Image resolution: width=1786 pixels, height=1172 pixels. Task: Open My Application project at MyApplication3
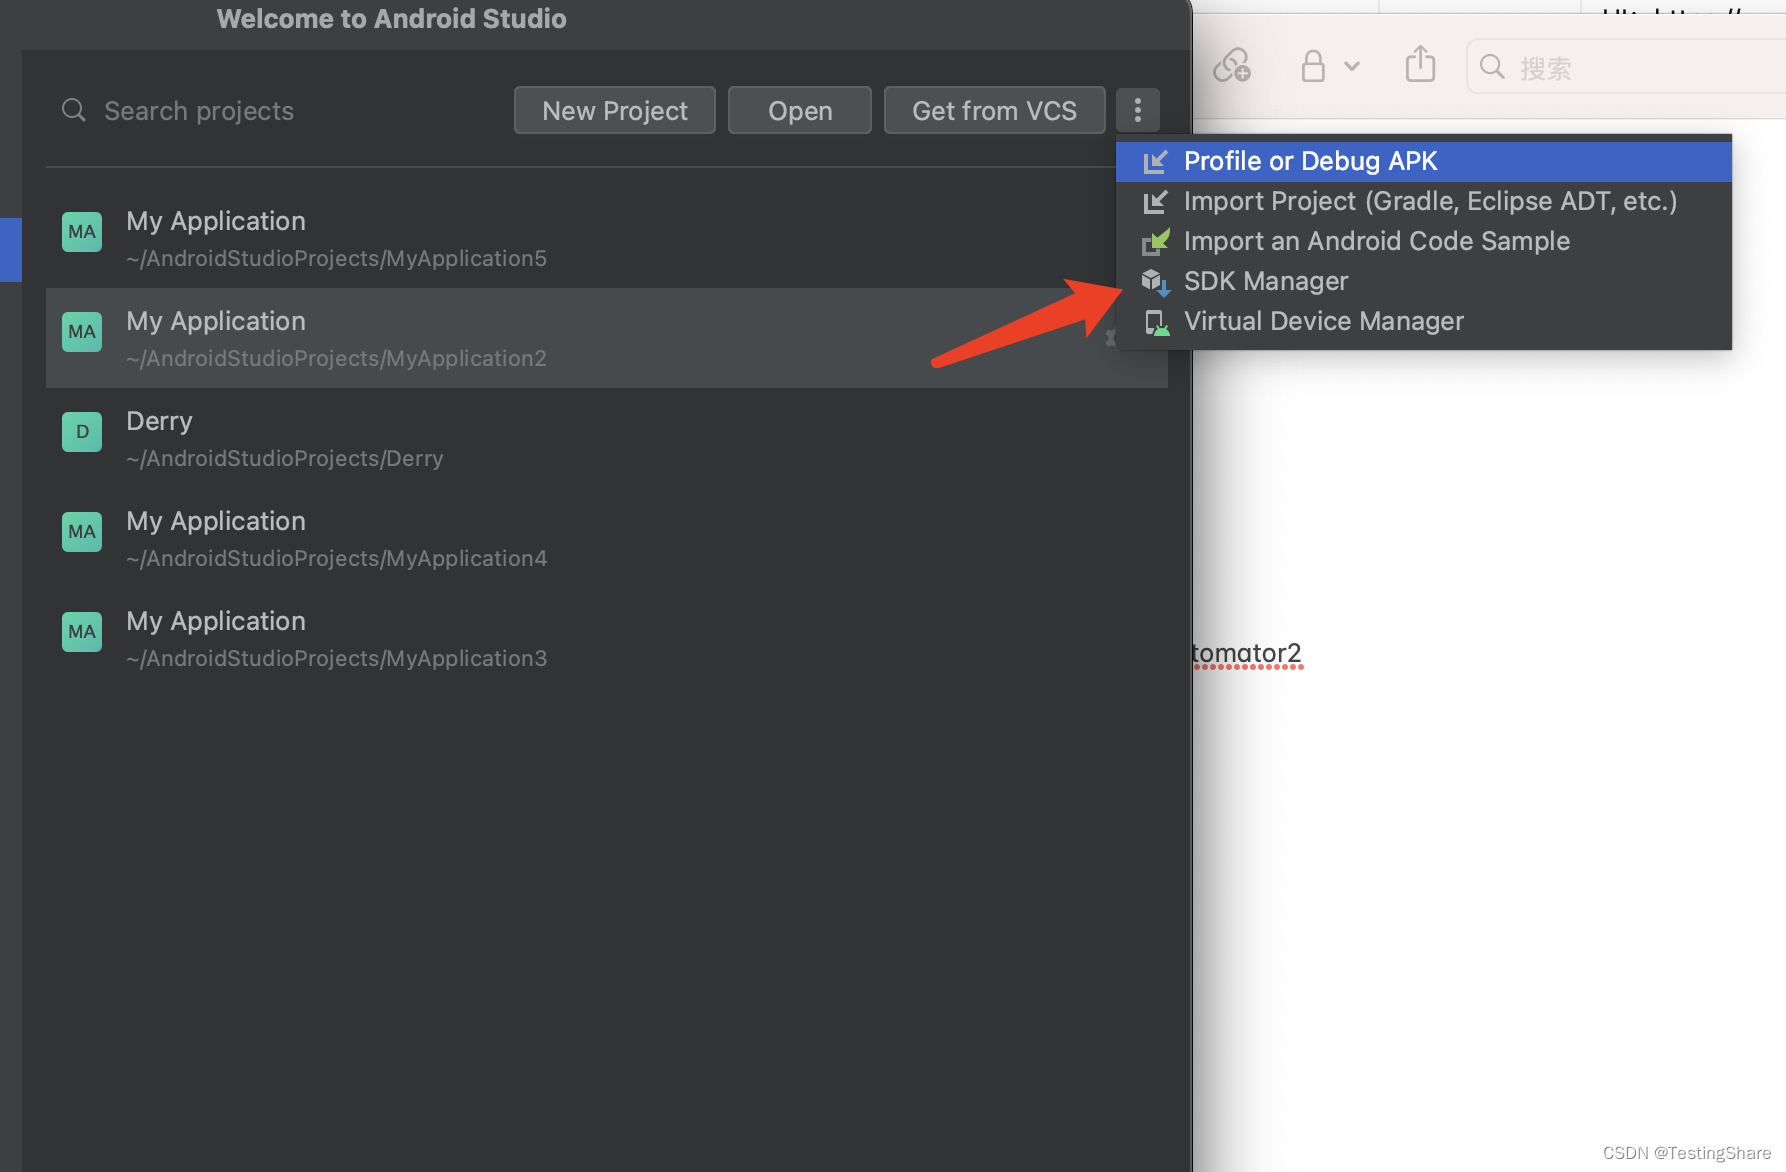[x=607, y=638]
